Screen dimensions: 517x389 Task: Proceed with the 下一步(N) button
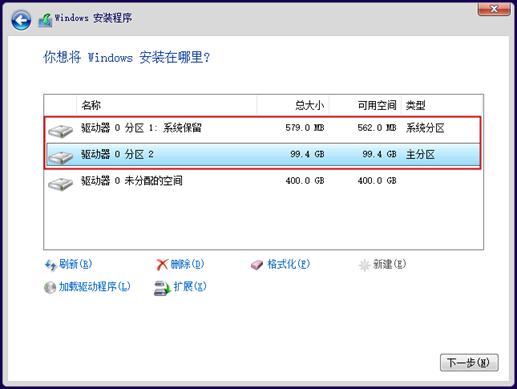pos(469,362)
